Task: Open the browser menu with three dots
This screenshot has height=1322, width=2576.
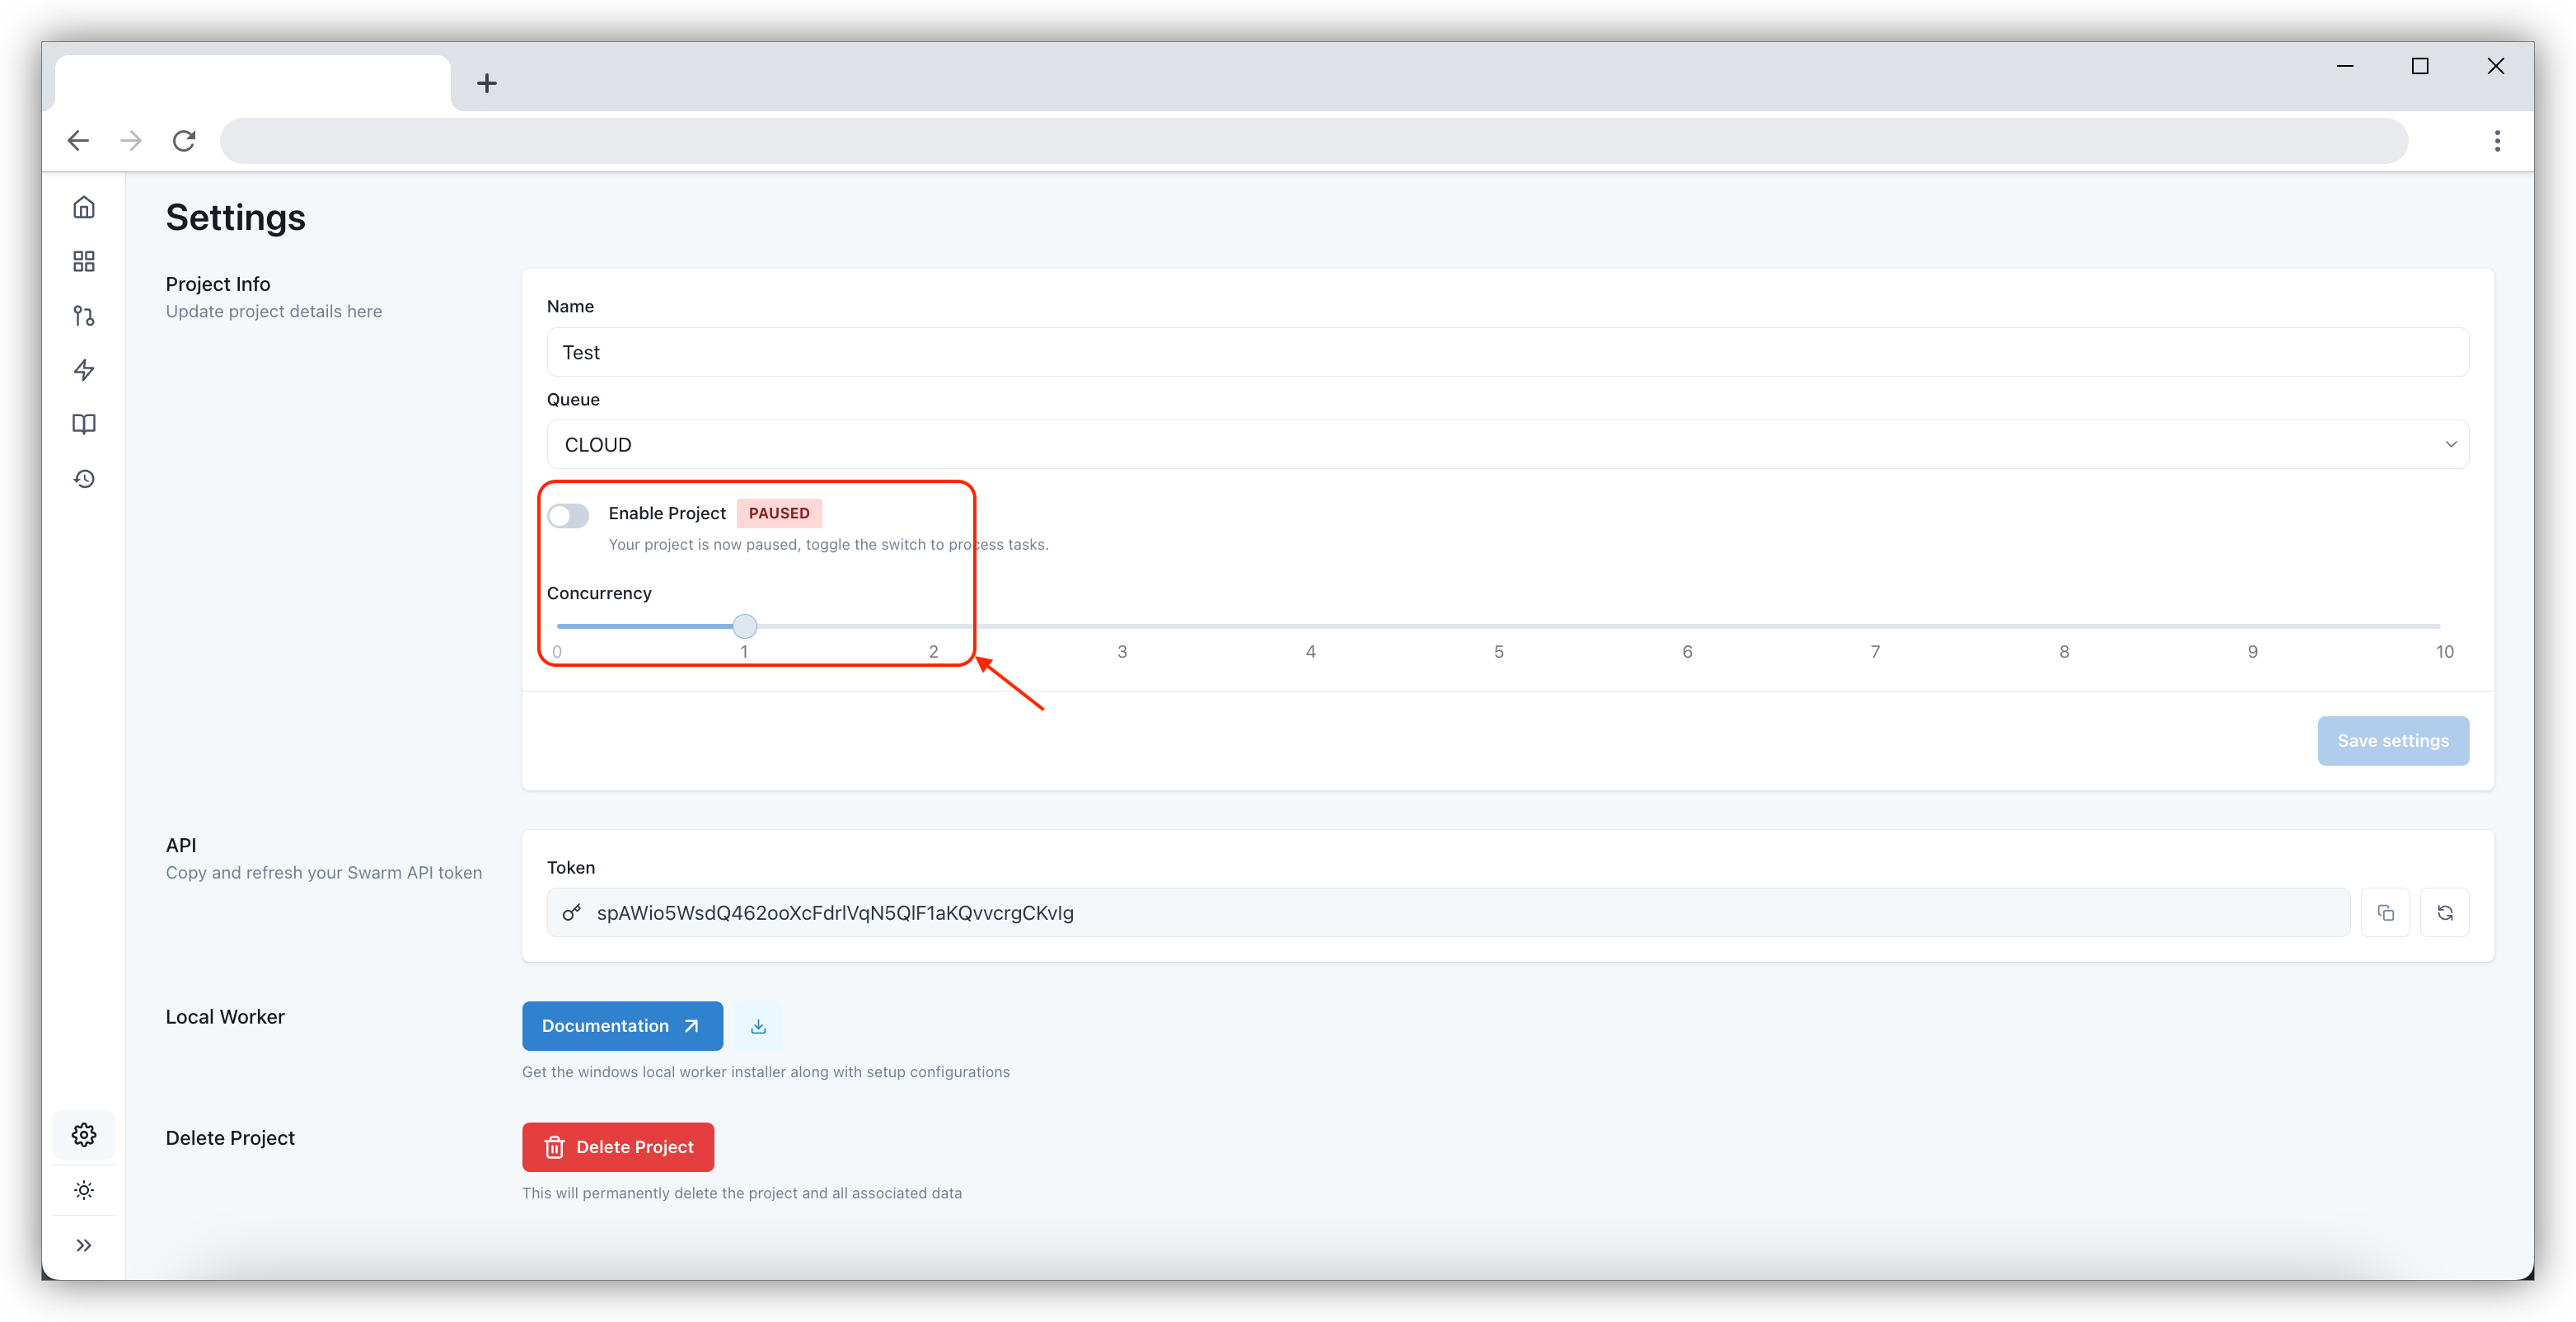Action: pos(2496,140)
